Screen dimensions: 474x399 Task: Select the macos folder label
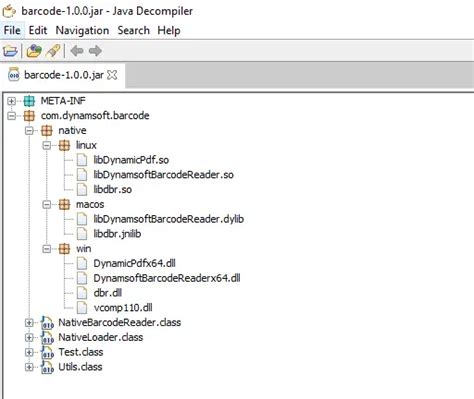coord(90,204)
